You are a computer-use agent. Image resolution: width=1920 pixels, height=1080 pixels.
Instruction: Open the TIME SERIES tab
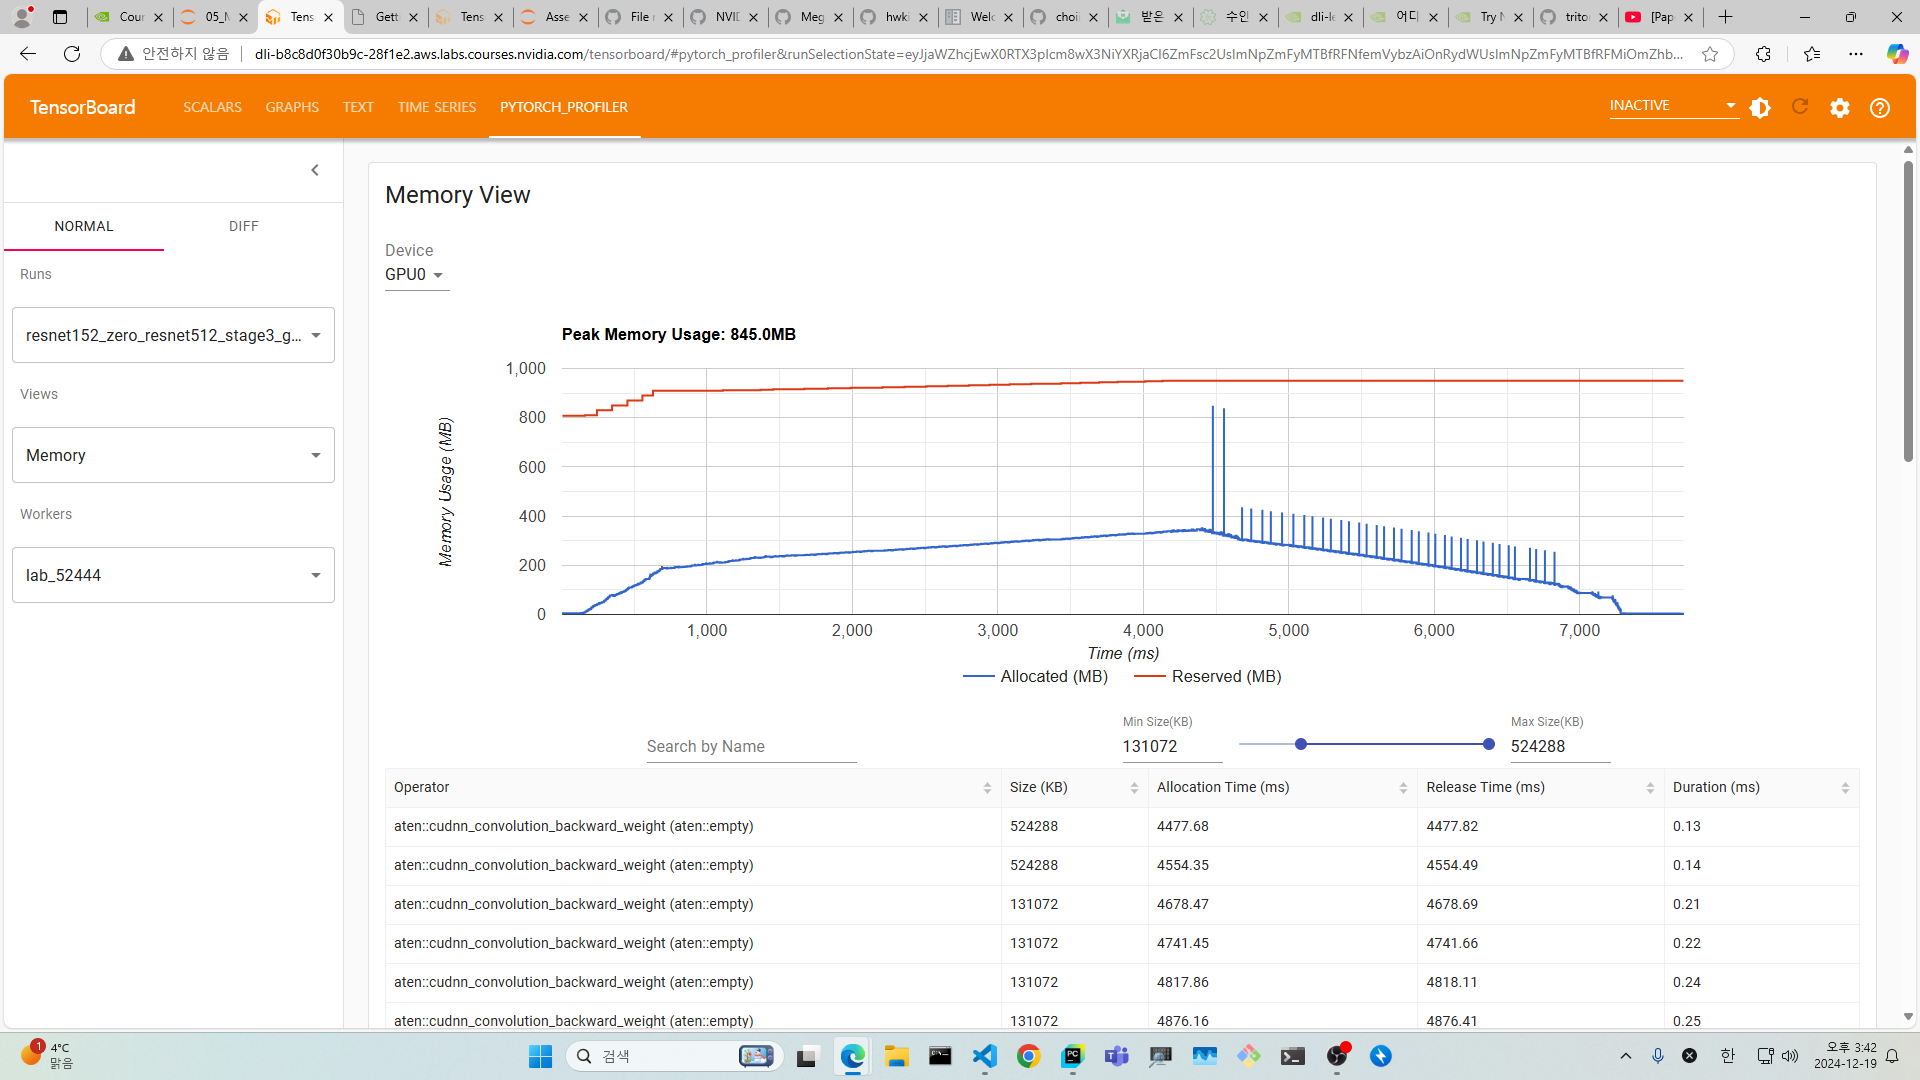(x=437, y=107)
